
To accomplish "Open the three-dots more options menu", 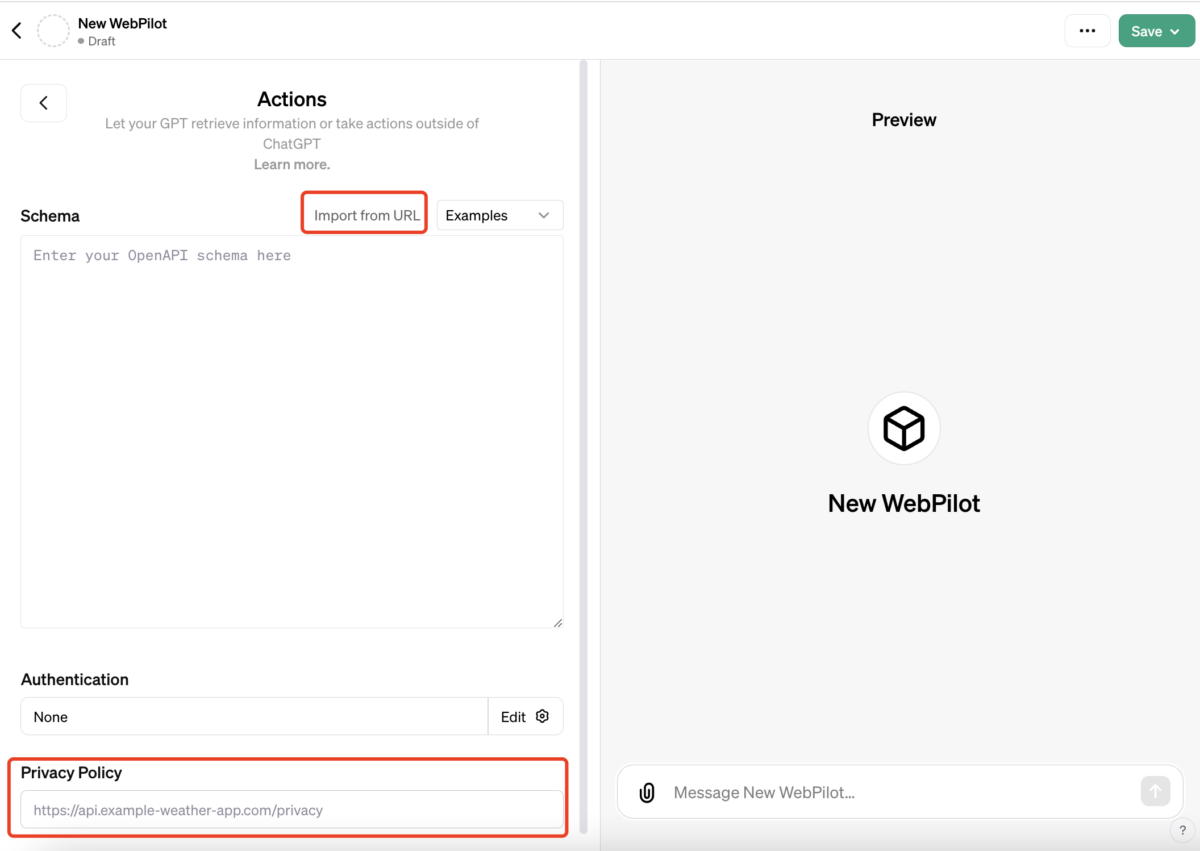I will click(1087, 31).
